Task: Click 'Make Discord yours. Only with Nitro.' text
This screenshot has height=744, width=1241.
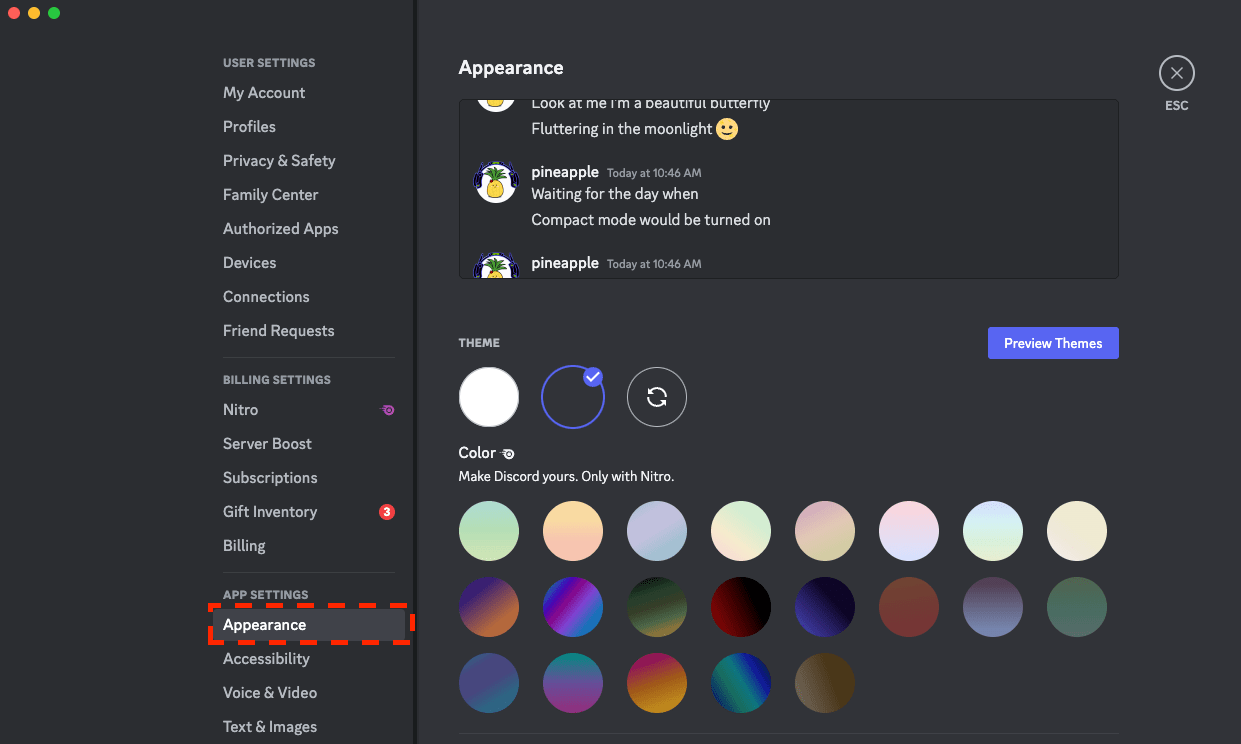Action: coord(566,477)
